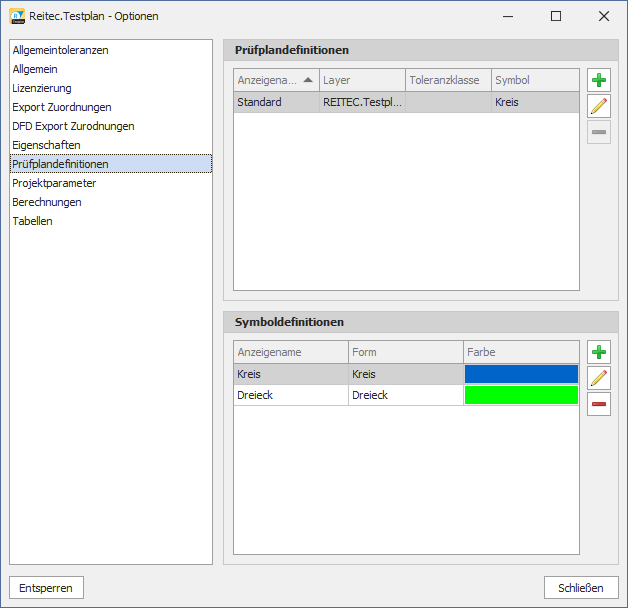628x608 pixels.
Task: Click the Reitec.Testplan app icon in title bar
Action: click(x=17, y=16)
